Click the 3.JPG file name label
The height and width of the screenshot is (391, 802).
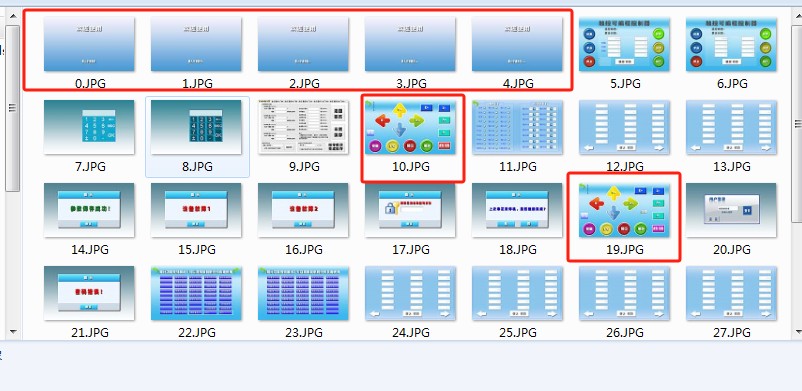pyautogui.click(x=411, y=83)
